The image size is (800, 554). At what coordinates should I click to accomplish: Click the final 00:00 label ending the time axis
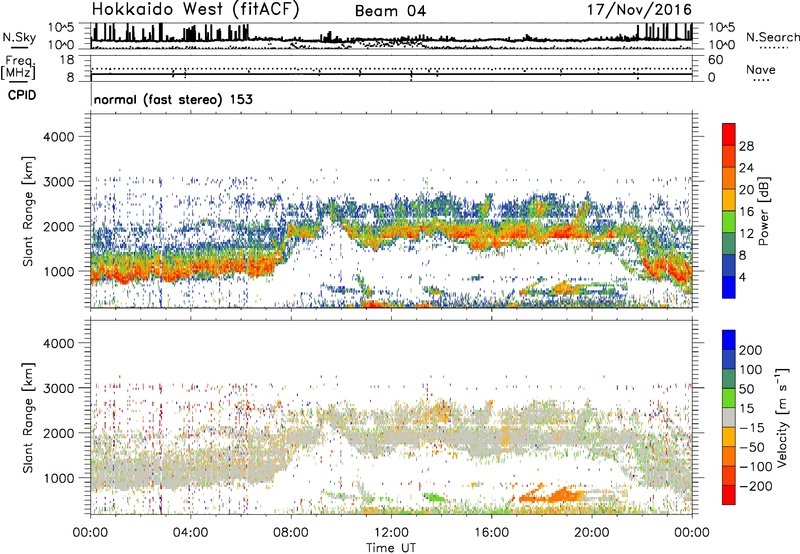[692, 533]
